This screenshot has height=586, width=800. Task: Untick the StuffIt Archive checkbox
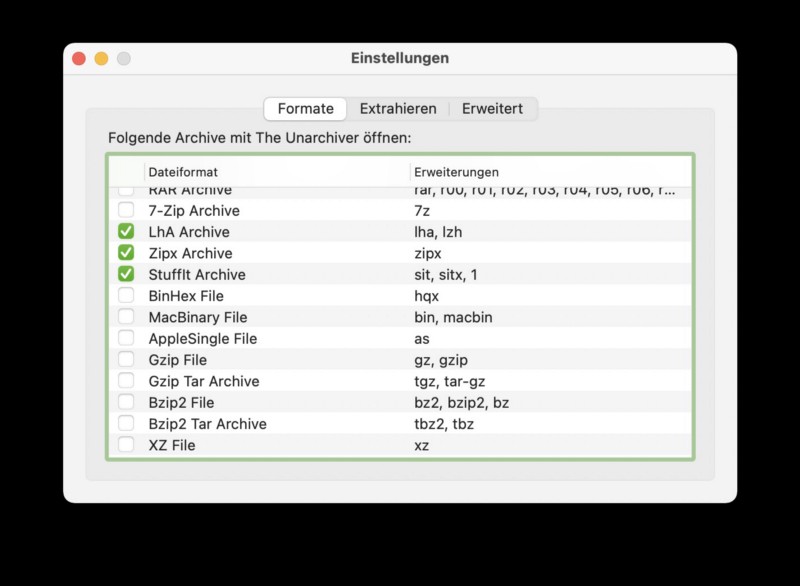126,274
